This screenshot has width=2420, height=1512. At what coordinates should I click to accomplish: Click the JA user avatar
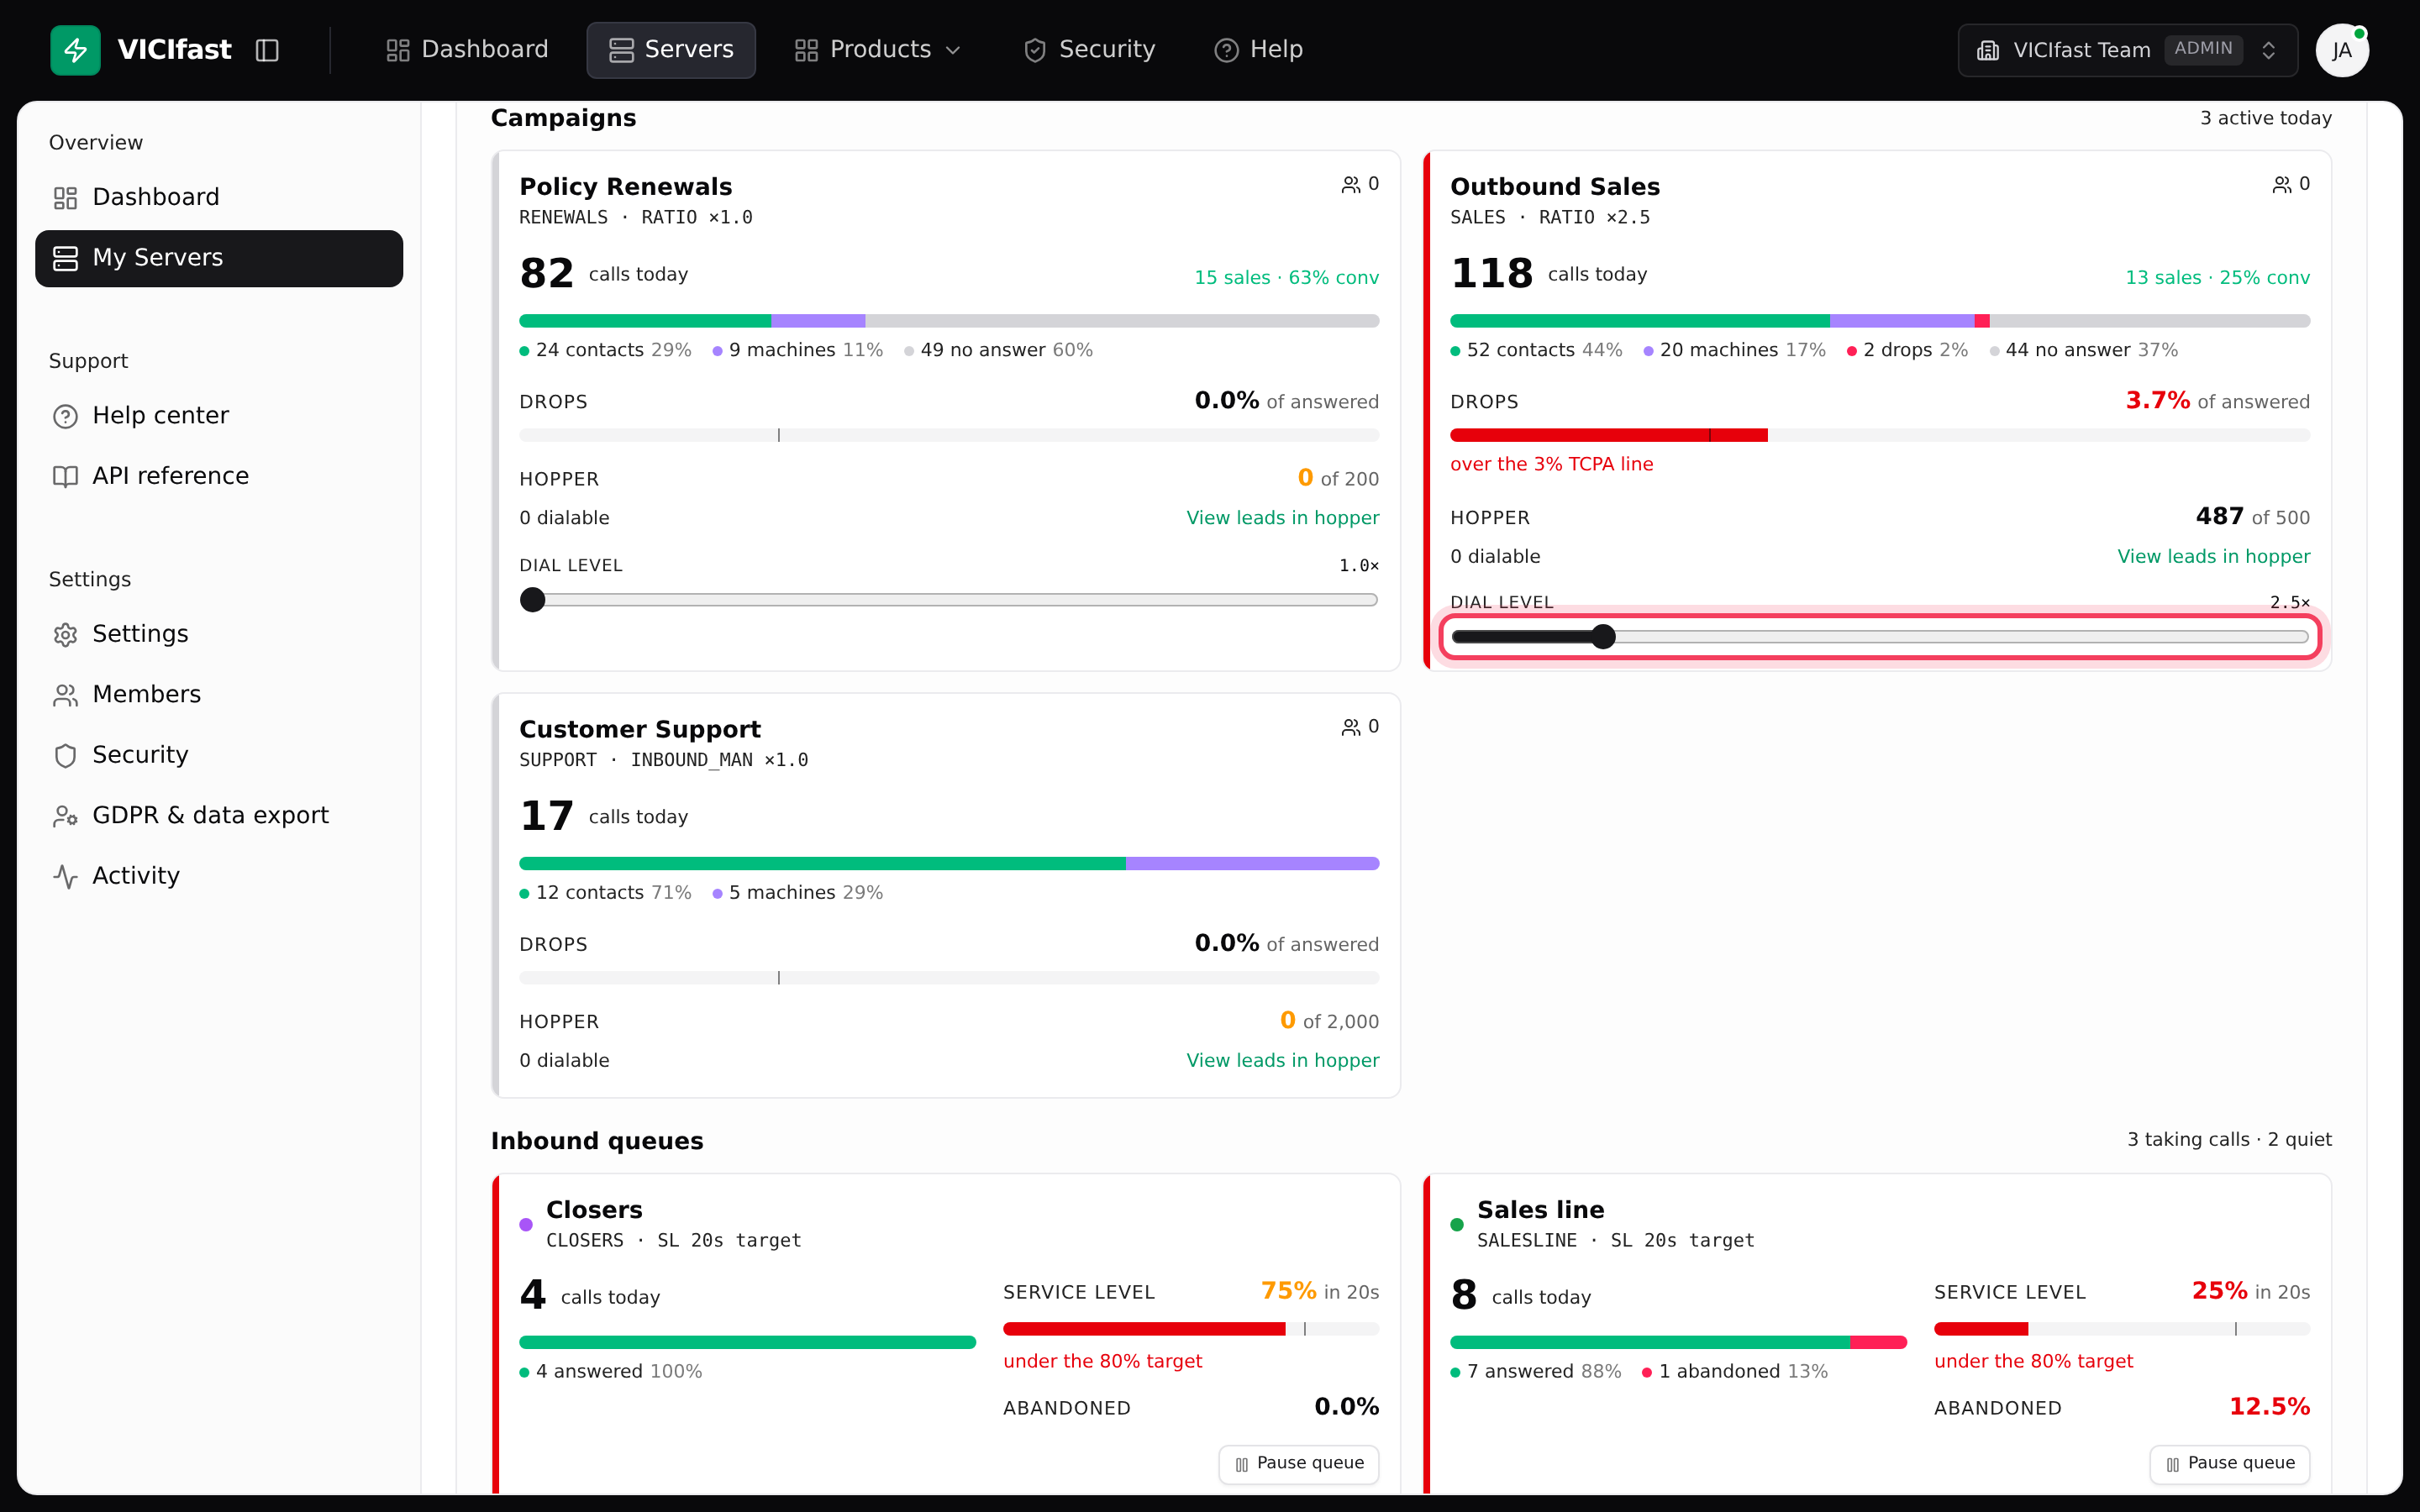pyautogui.click(x=2342, y=50)
